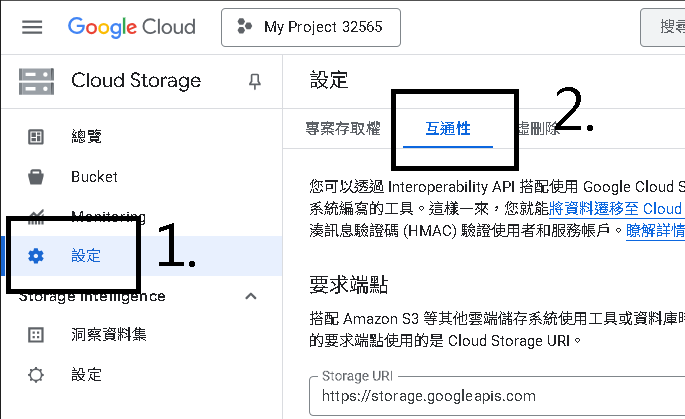
Task: Collapse the Storage Intelligence section
Action: [x=251, y=296]
